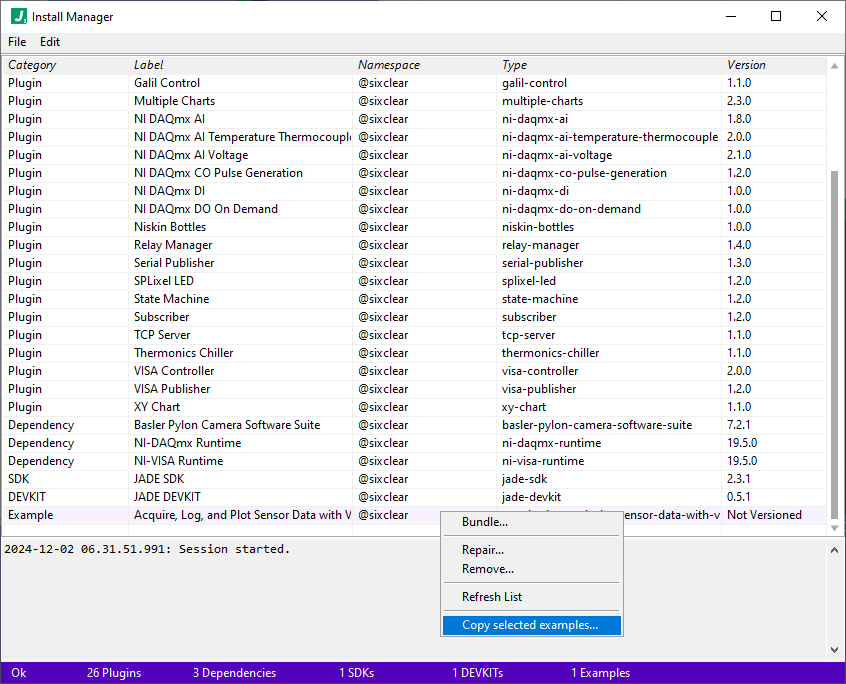Click Copy selected examples
This screenshot has width=846, height=684.
click(x=530, y=623)
